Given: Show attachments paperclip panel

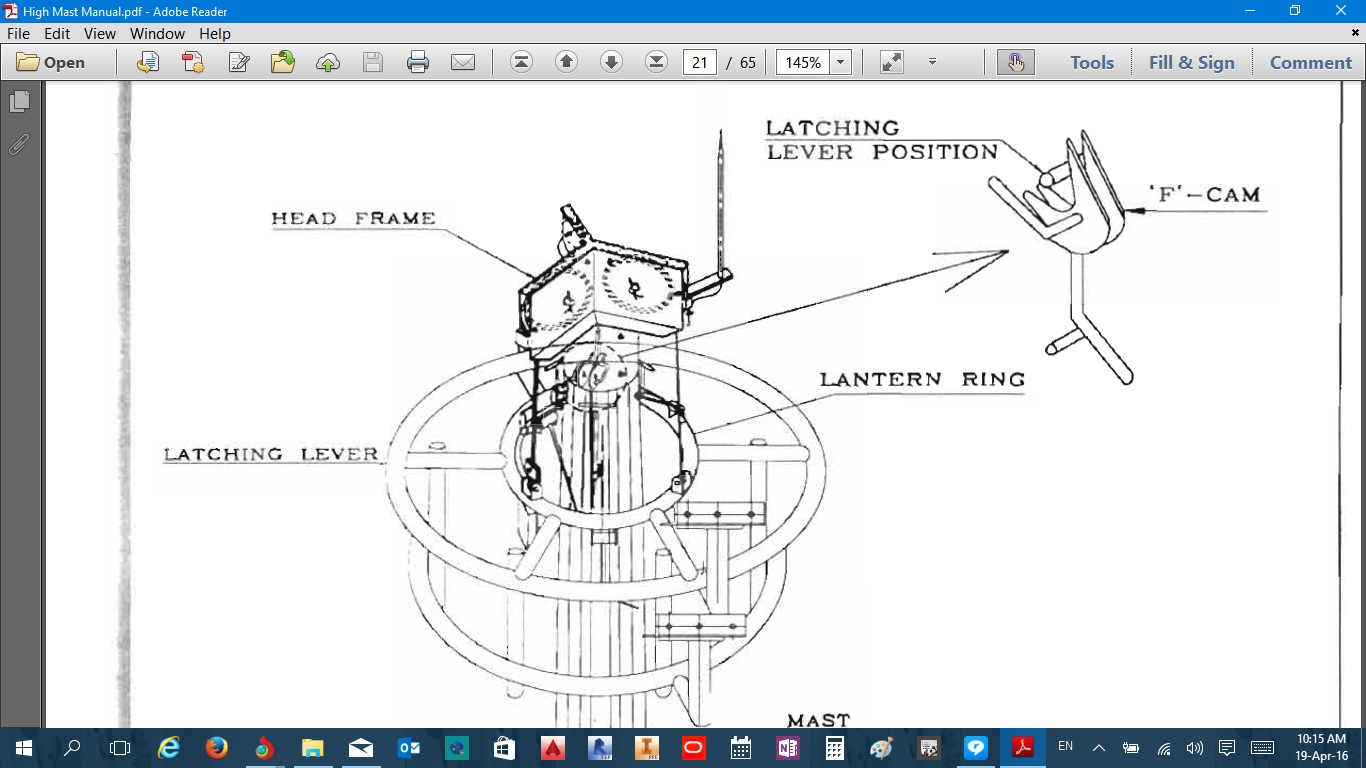Looking at the screenshot, I should tap(19, 145).
